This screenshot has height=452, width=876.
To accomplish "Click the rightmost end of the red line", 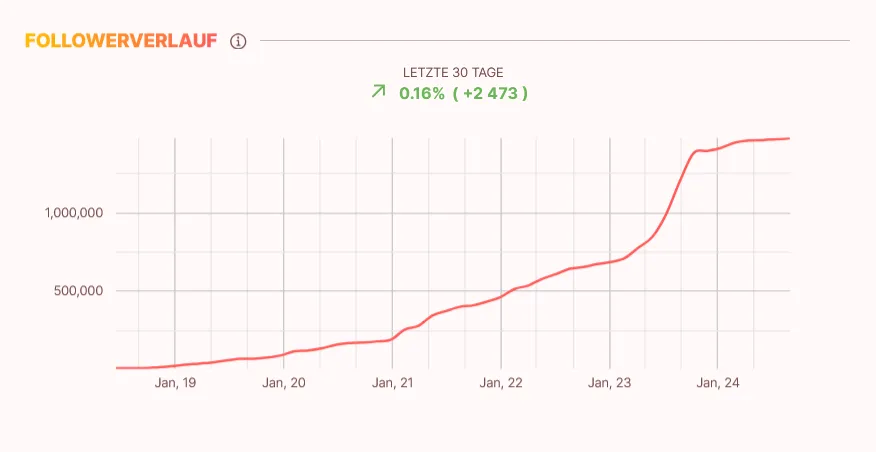I will click(789, 138).
